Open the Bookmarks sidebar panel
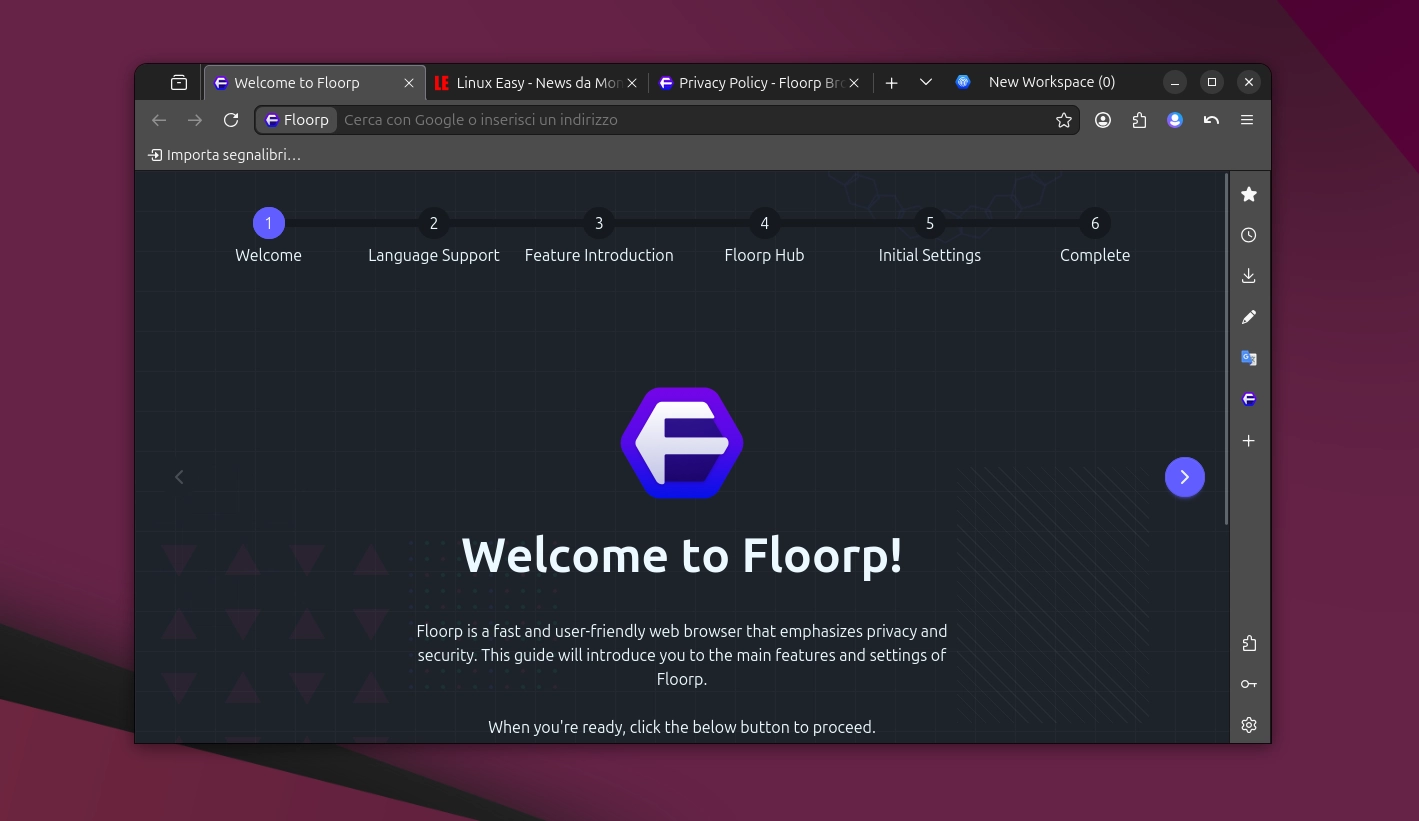This screenshot has width=1419, height=821. (1248, 194)
